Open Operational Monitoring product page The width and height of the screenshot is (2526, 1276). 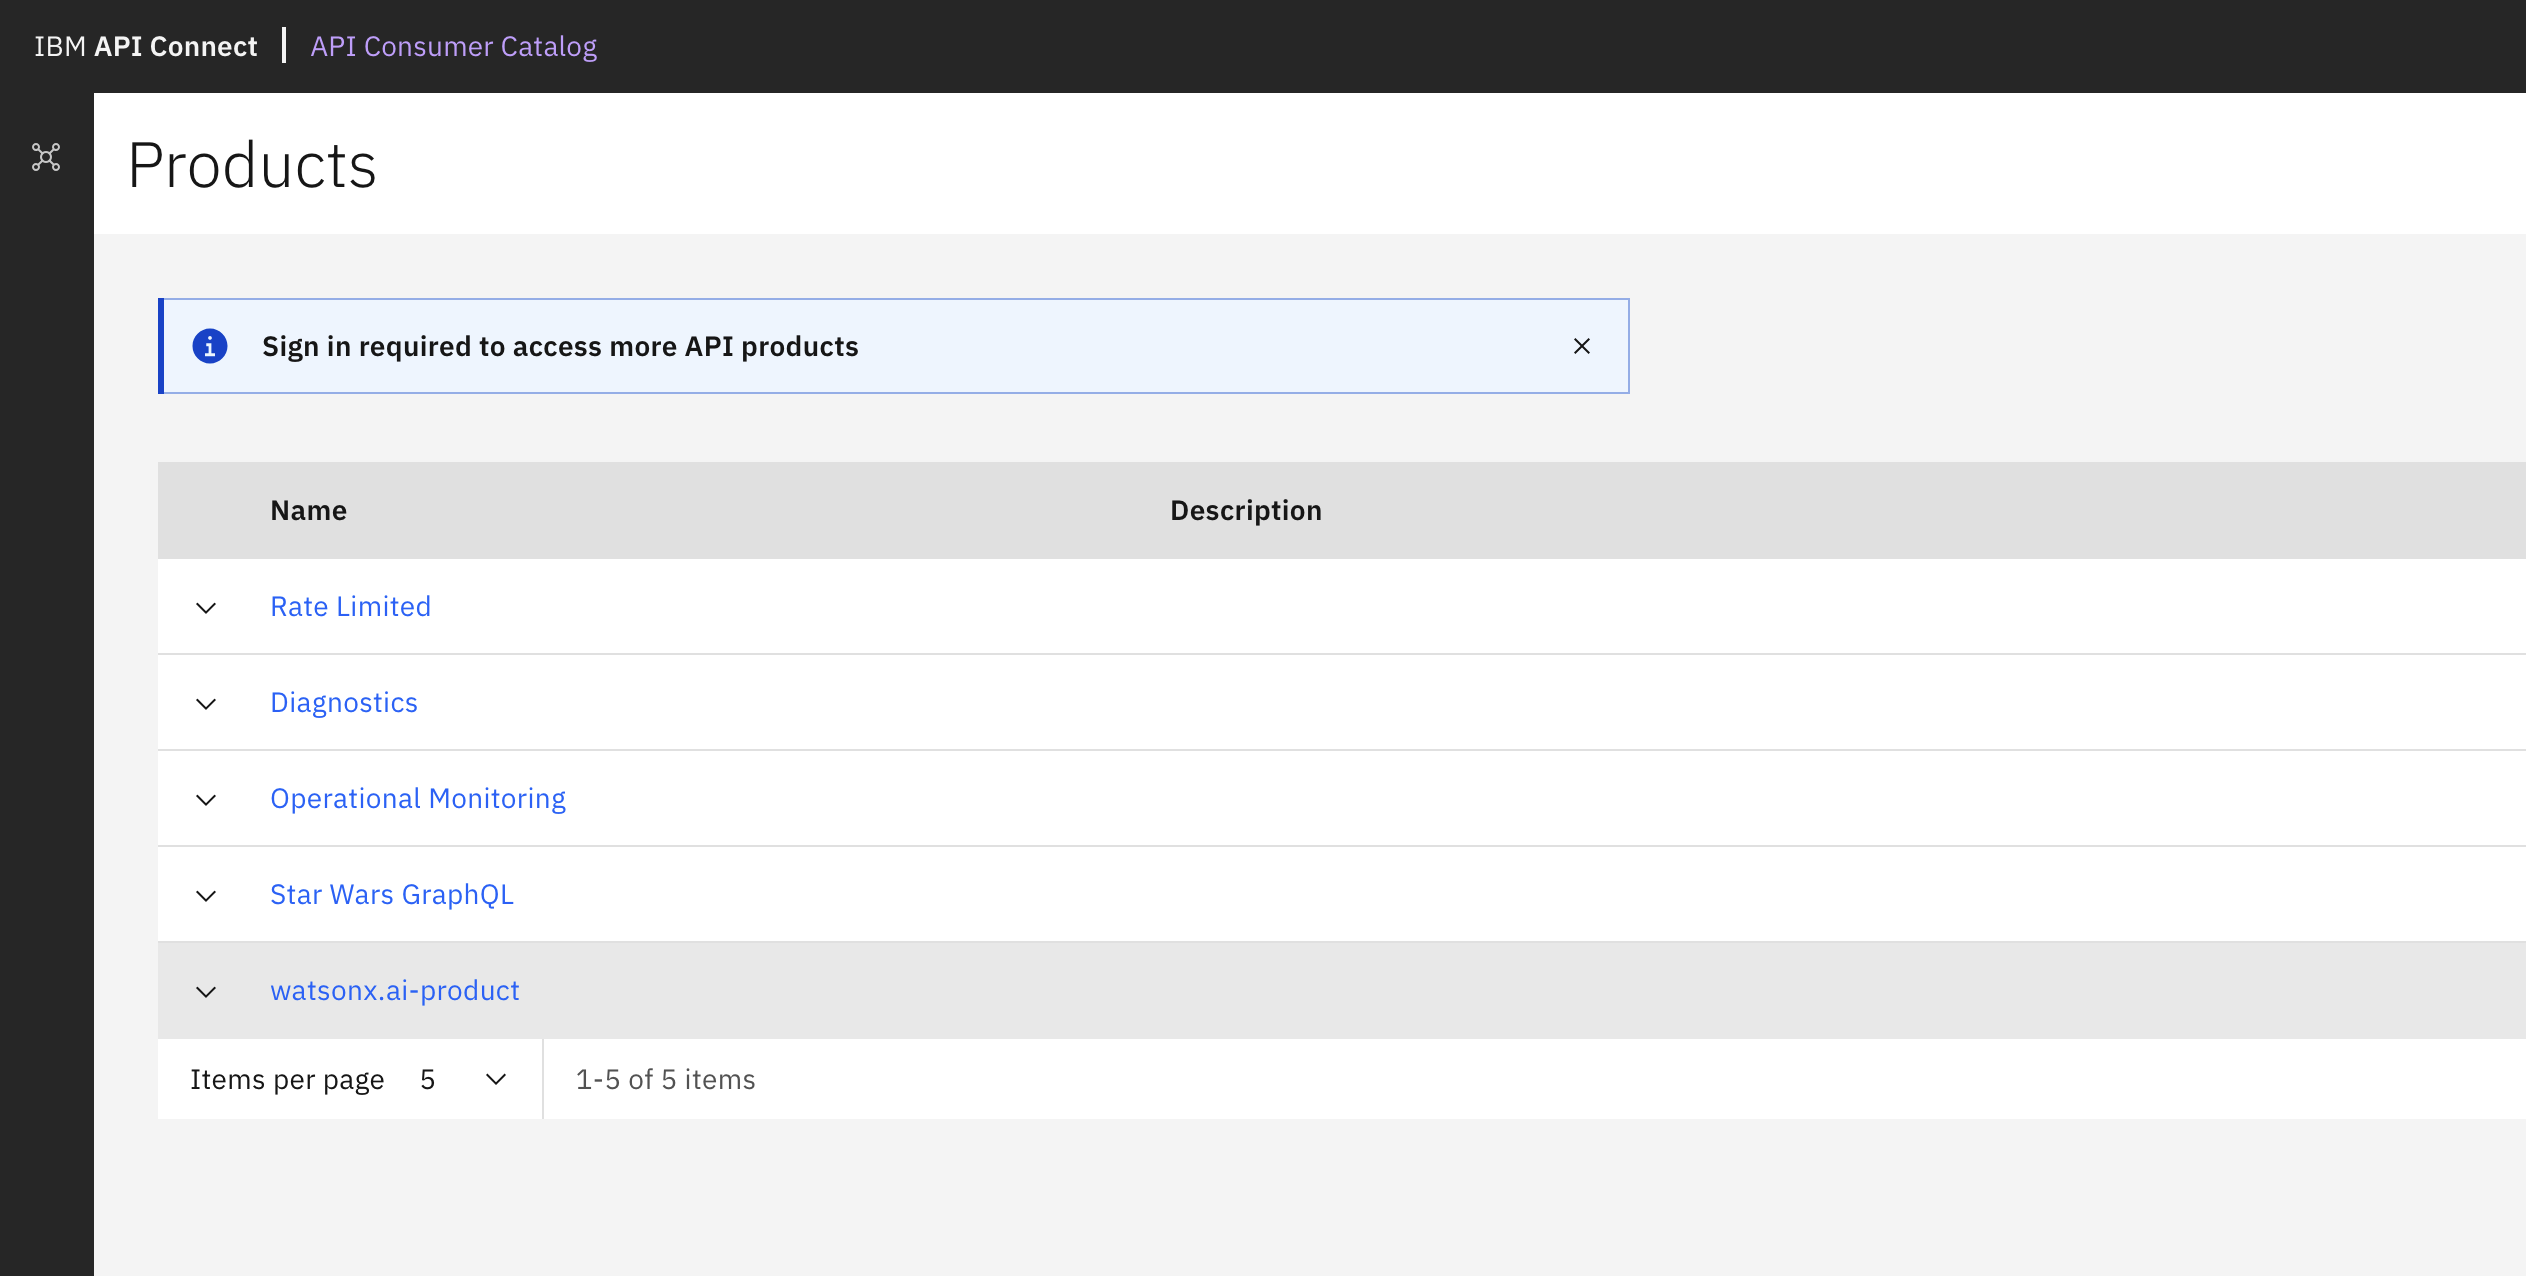click(418, 799)
